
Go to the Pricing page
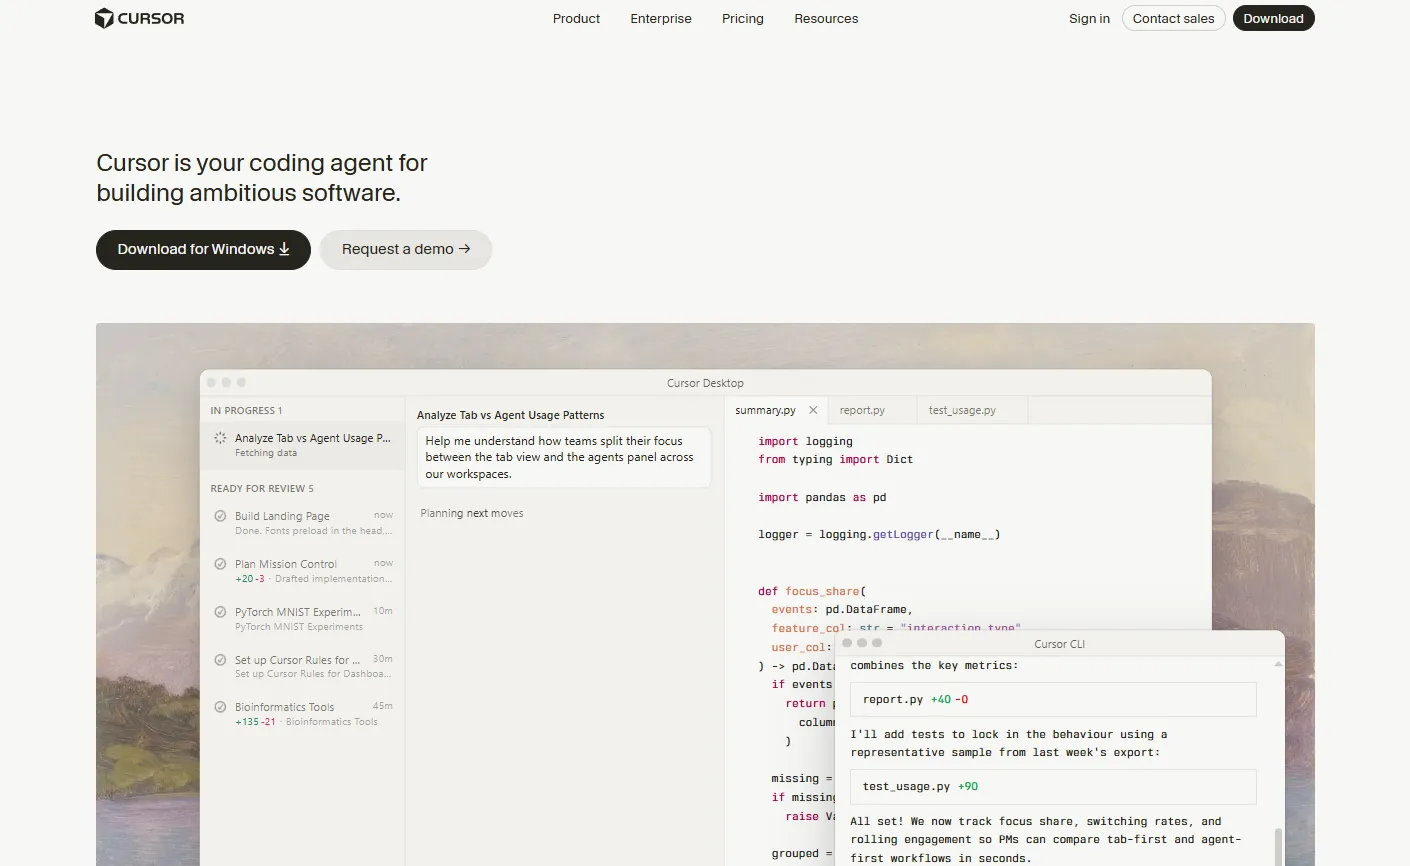[x=743, y=18]
